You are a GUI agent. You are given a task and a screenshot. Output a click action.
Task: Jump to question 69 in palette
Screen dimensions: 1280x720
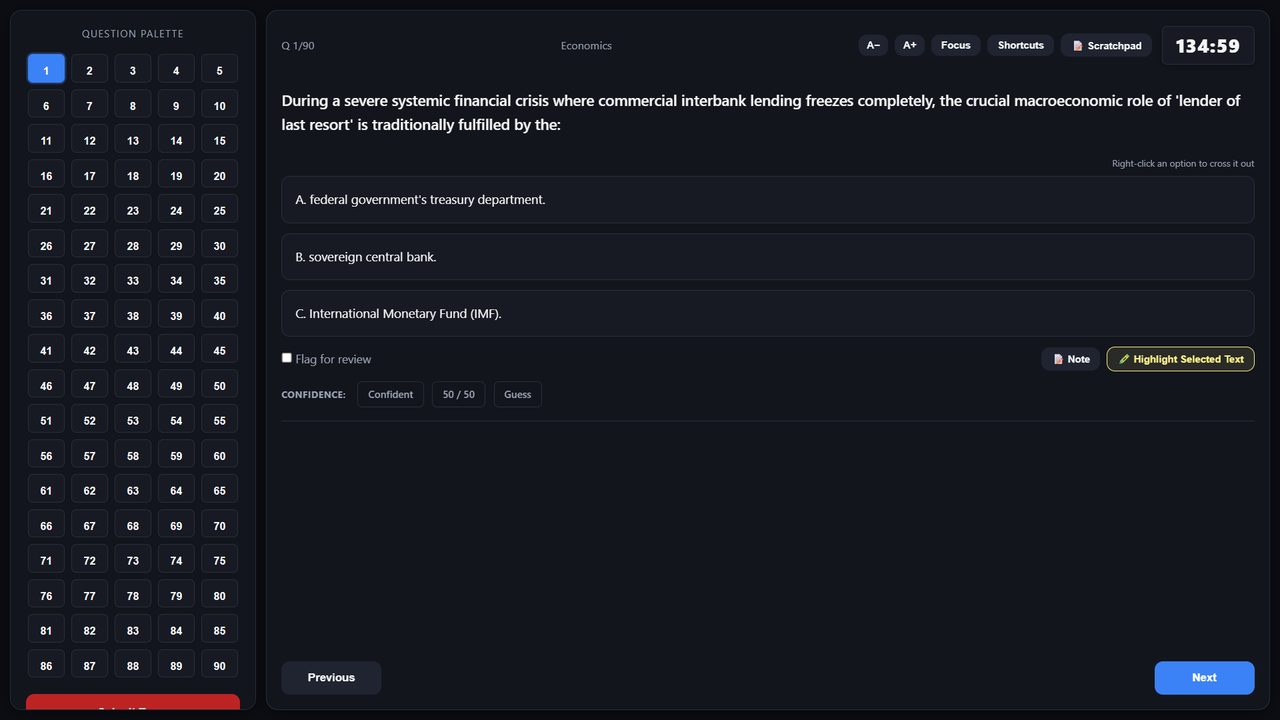pos(176,524)
